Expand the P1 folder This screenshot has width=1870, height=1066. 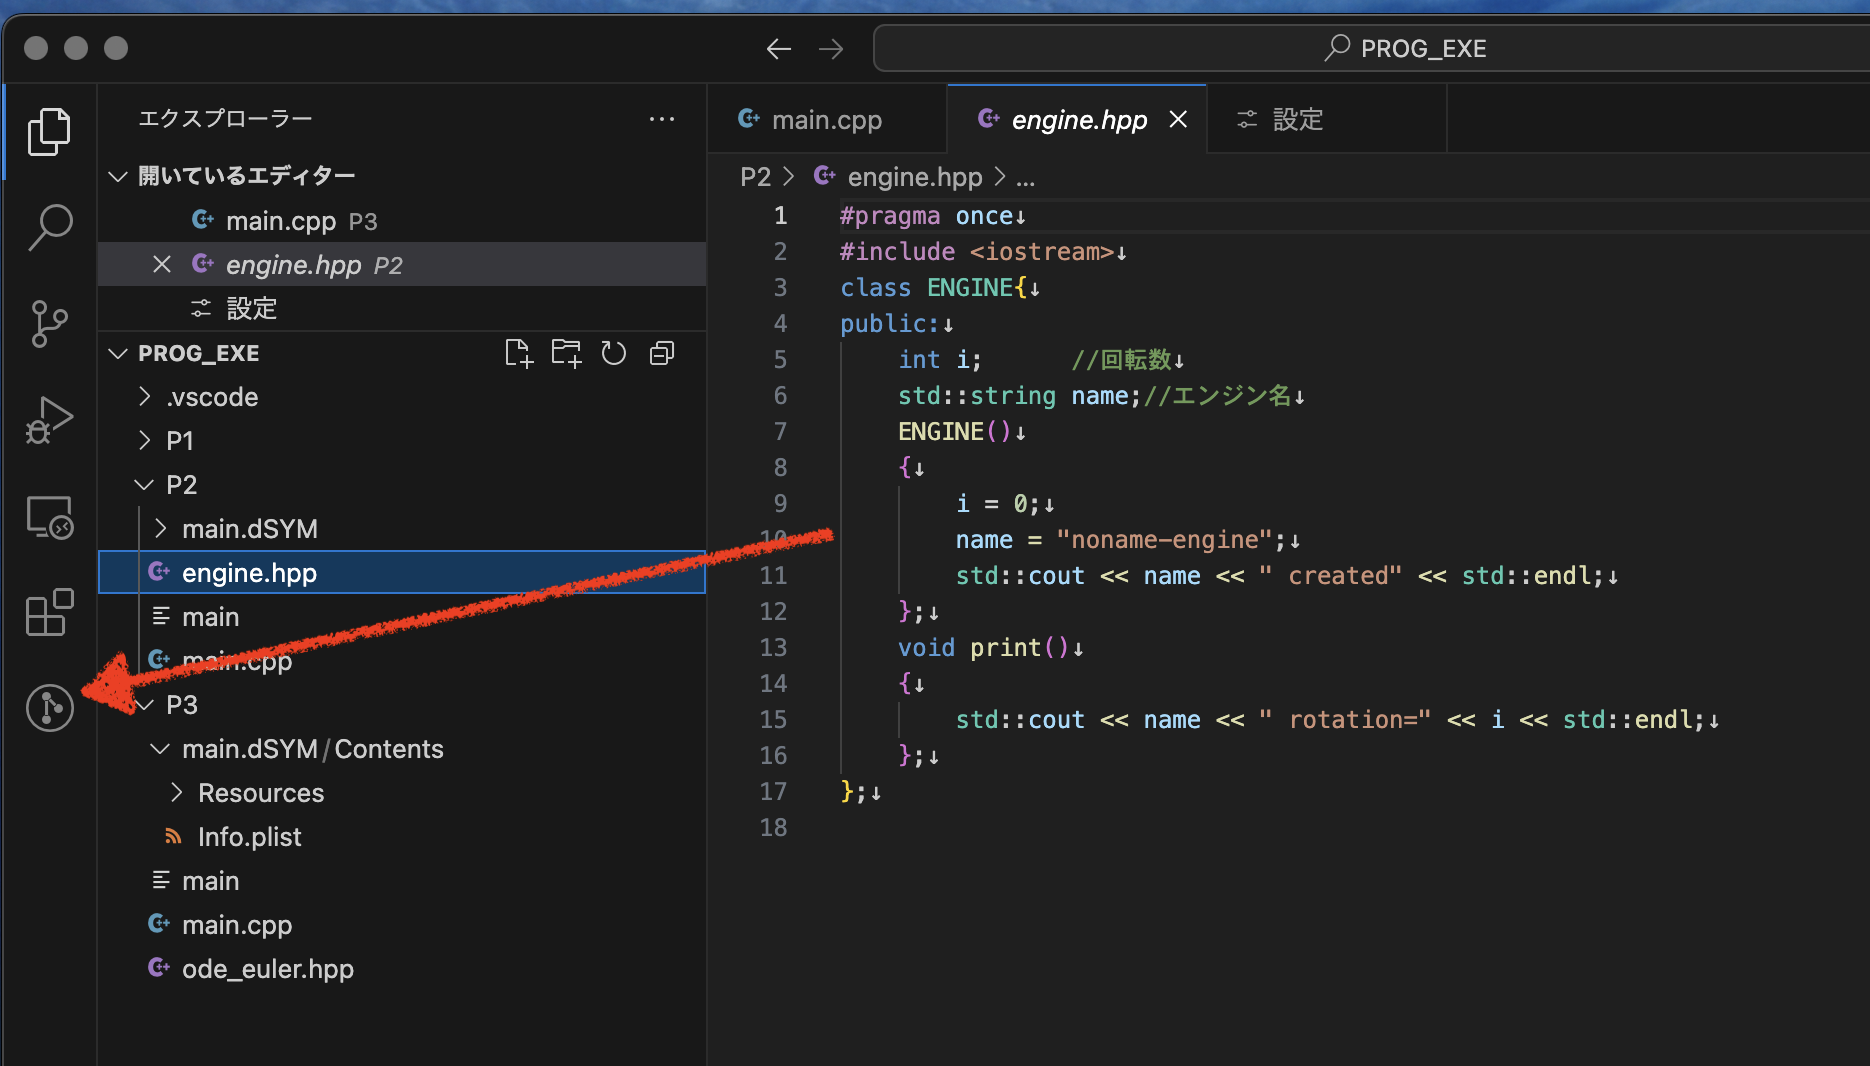[144, 441]
